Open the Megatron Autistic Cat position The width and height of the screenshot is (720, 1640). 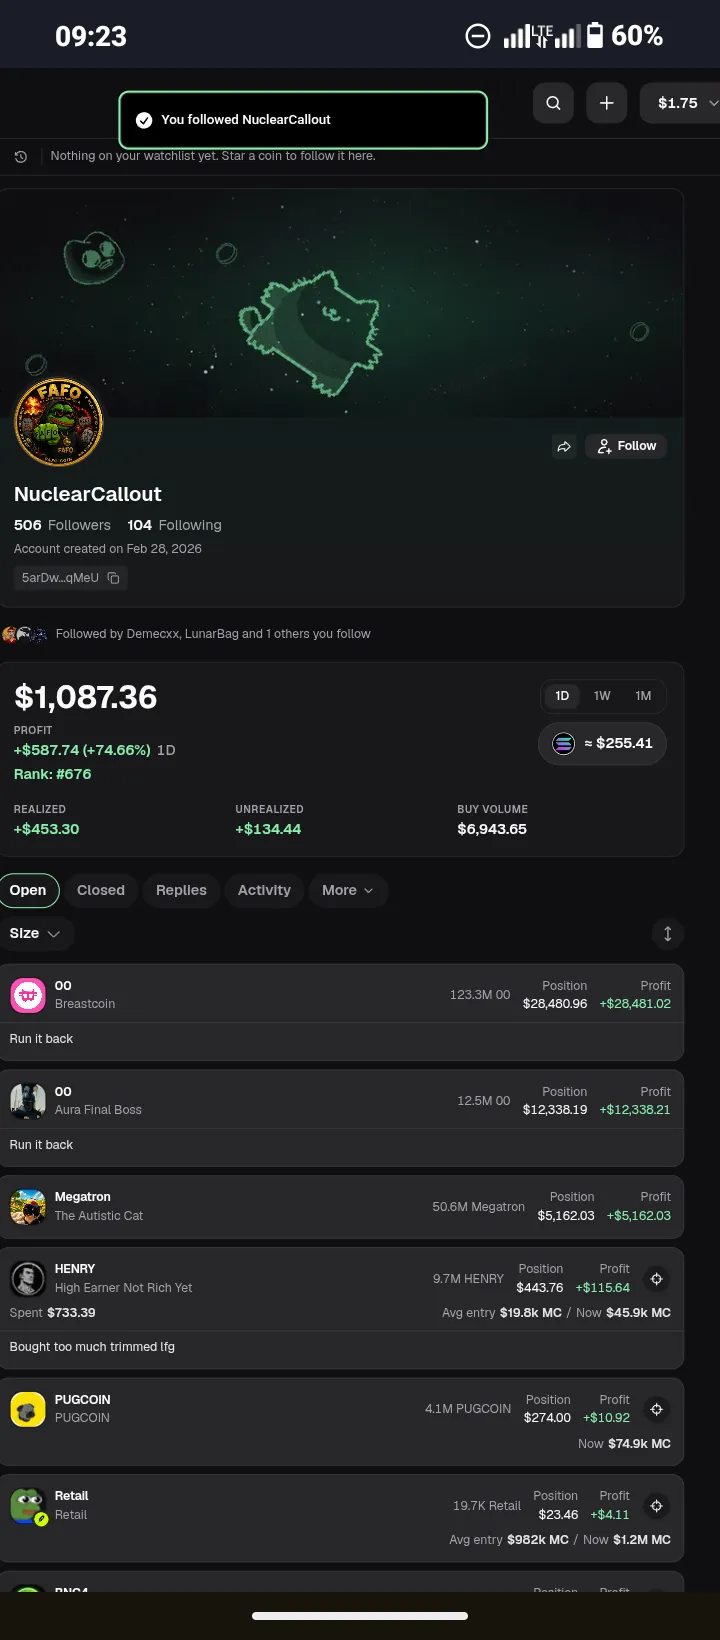341,1207
